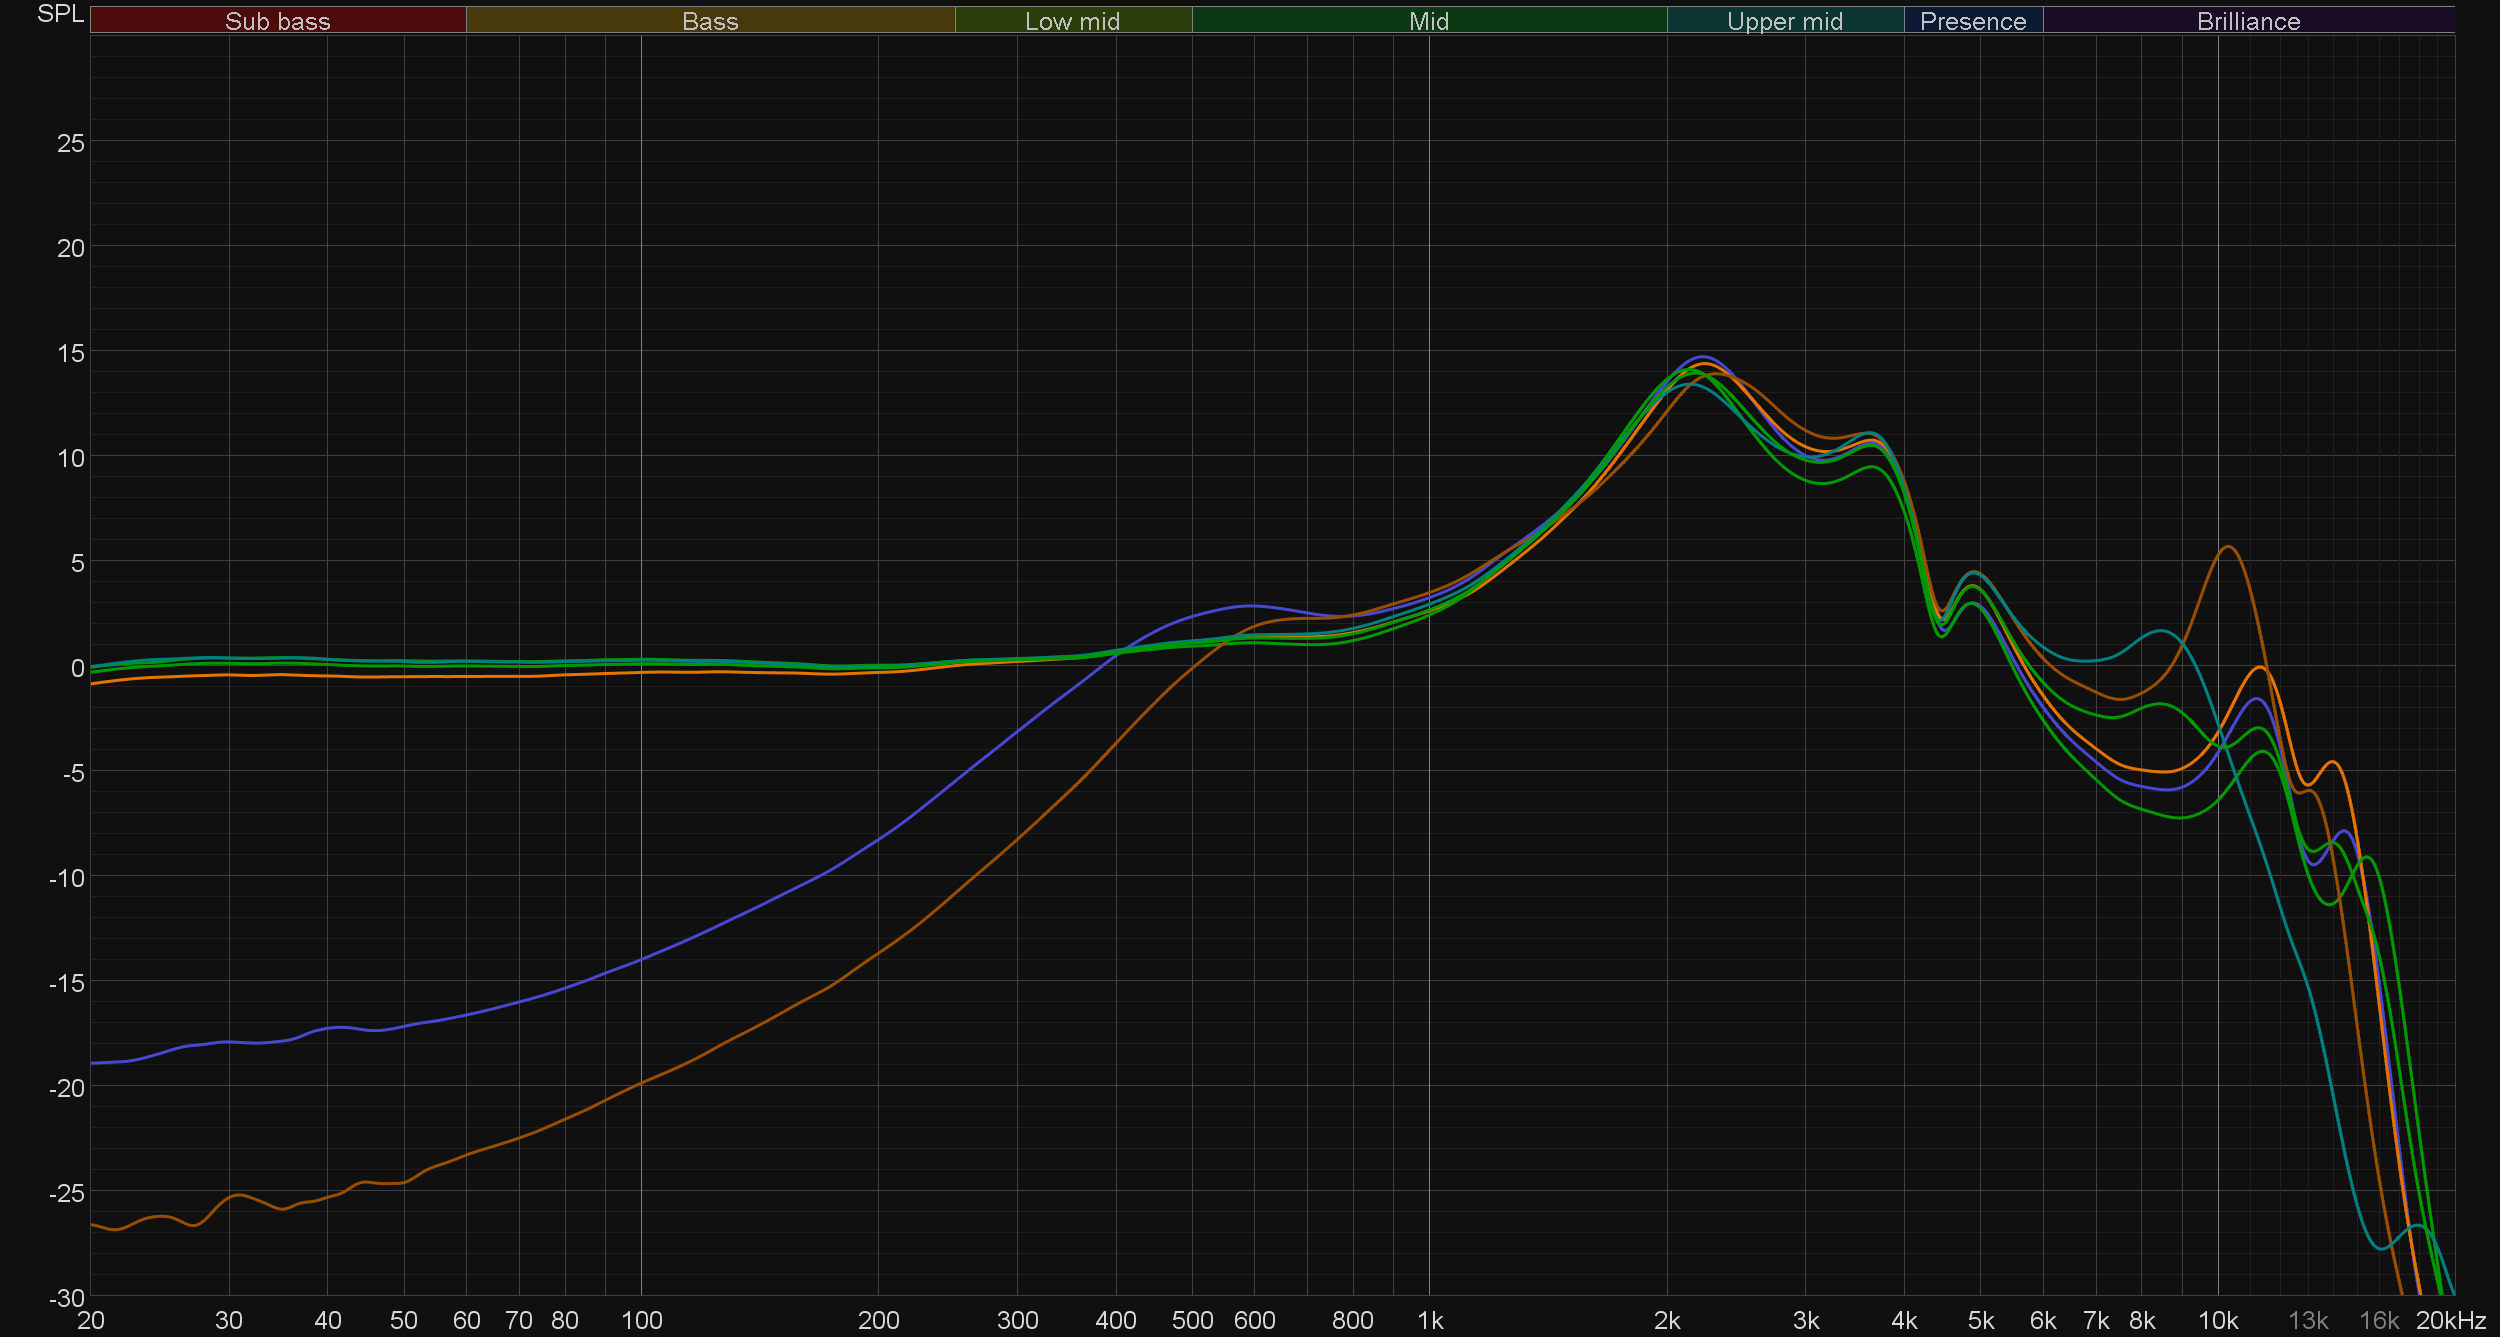Image resolution: width=2500 pixels, height=1337 pixels.
Task: Select the Mid band header
Action: tap(1428, 21)
